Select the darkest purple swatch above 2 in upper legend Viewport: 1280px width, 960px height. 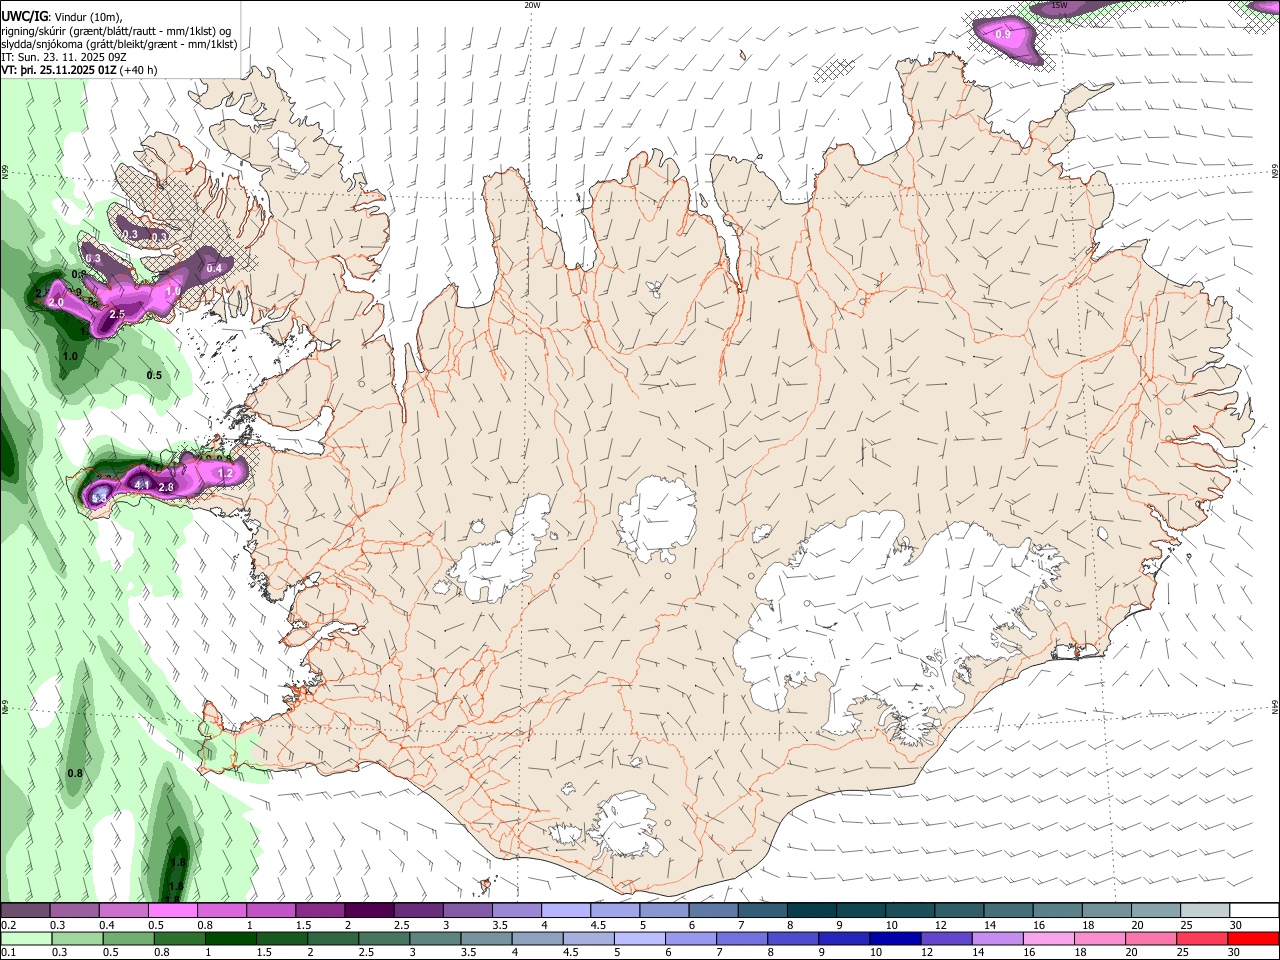(368, 911)
